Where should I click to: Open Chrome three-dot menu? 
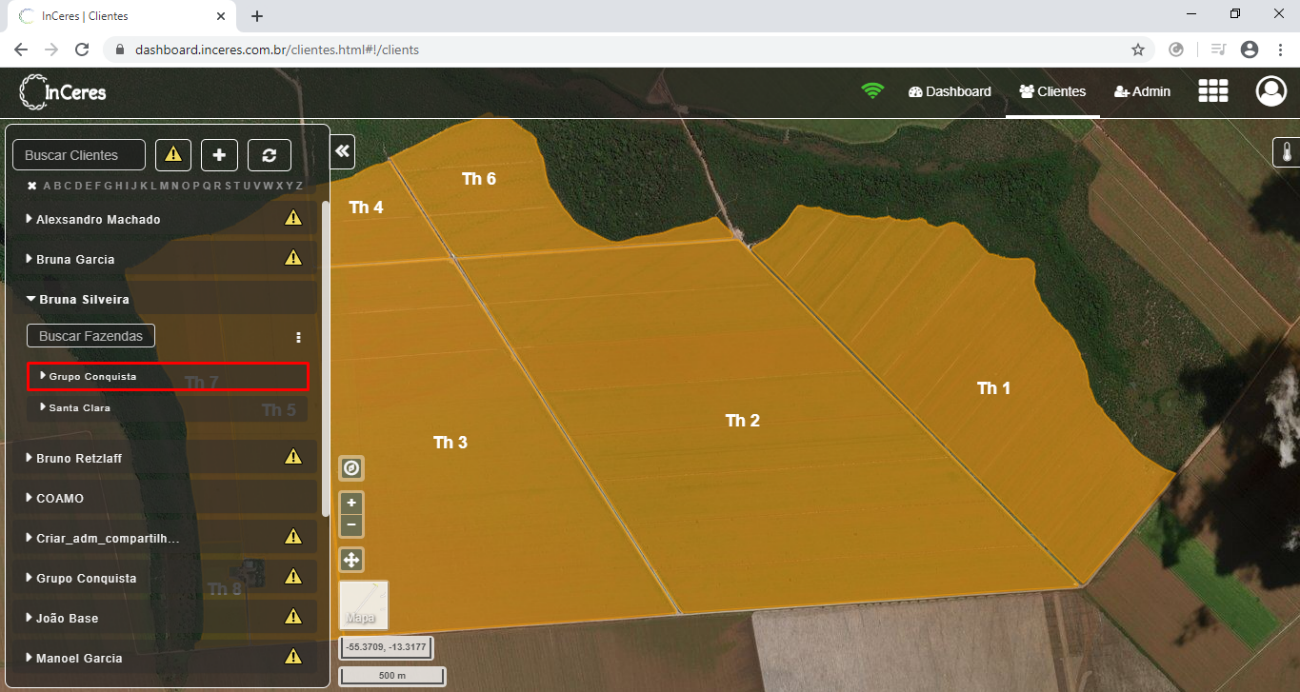point(1280,49)
